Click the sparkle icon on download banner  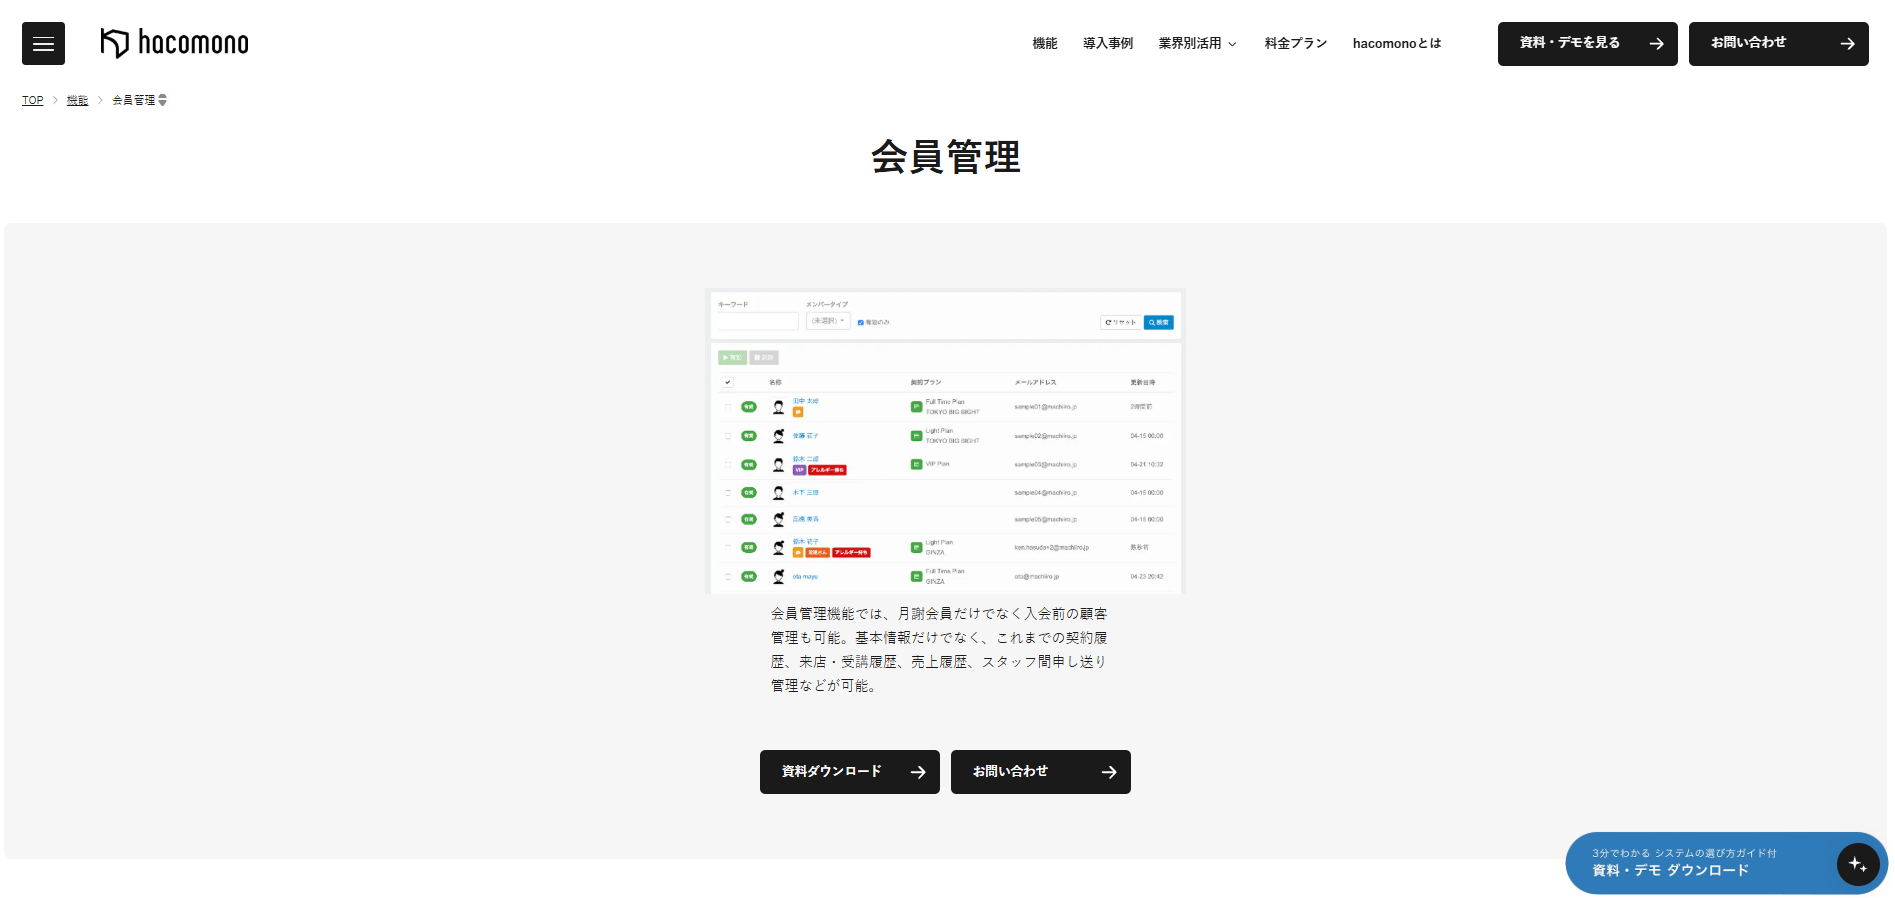click(x=1858, y=864)
